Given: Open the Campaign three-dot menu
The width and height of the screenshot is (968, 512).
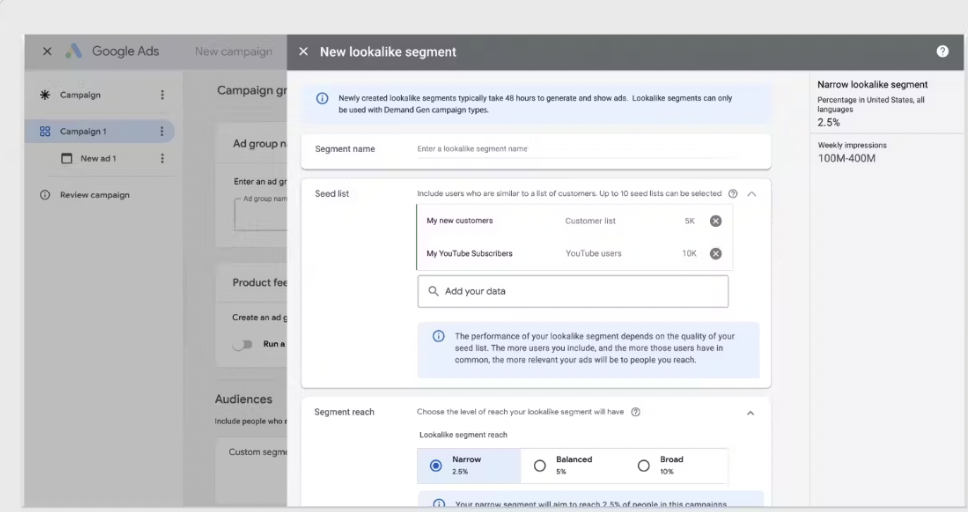Looking at the screenshot, I should point(162,95).
